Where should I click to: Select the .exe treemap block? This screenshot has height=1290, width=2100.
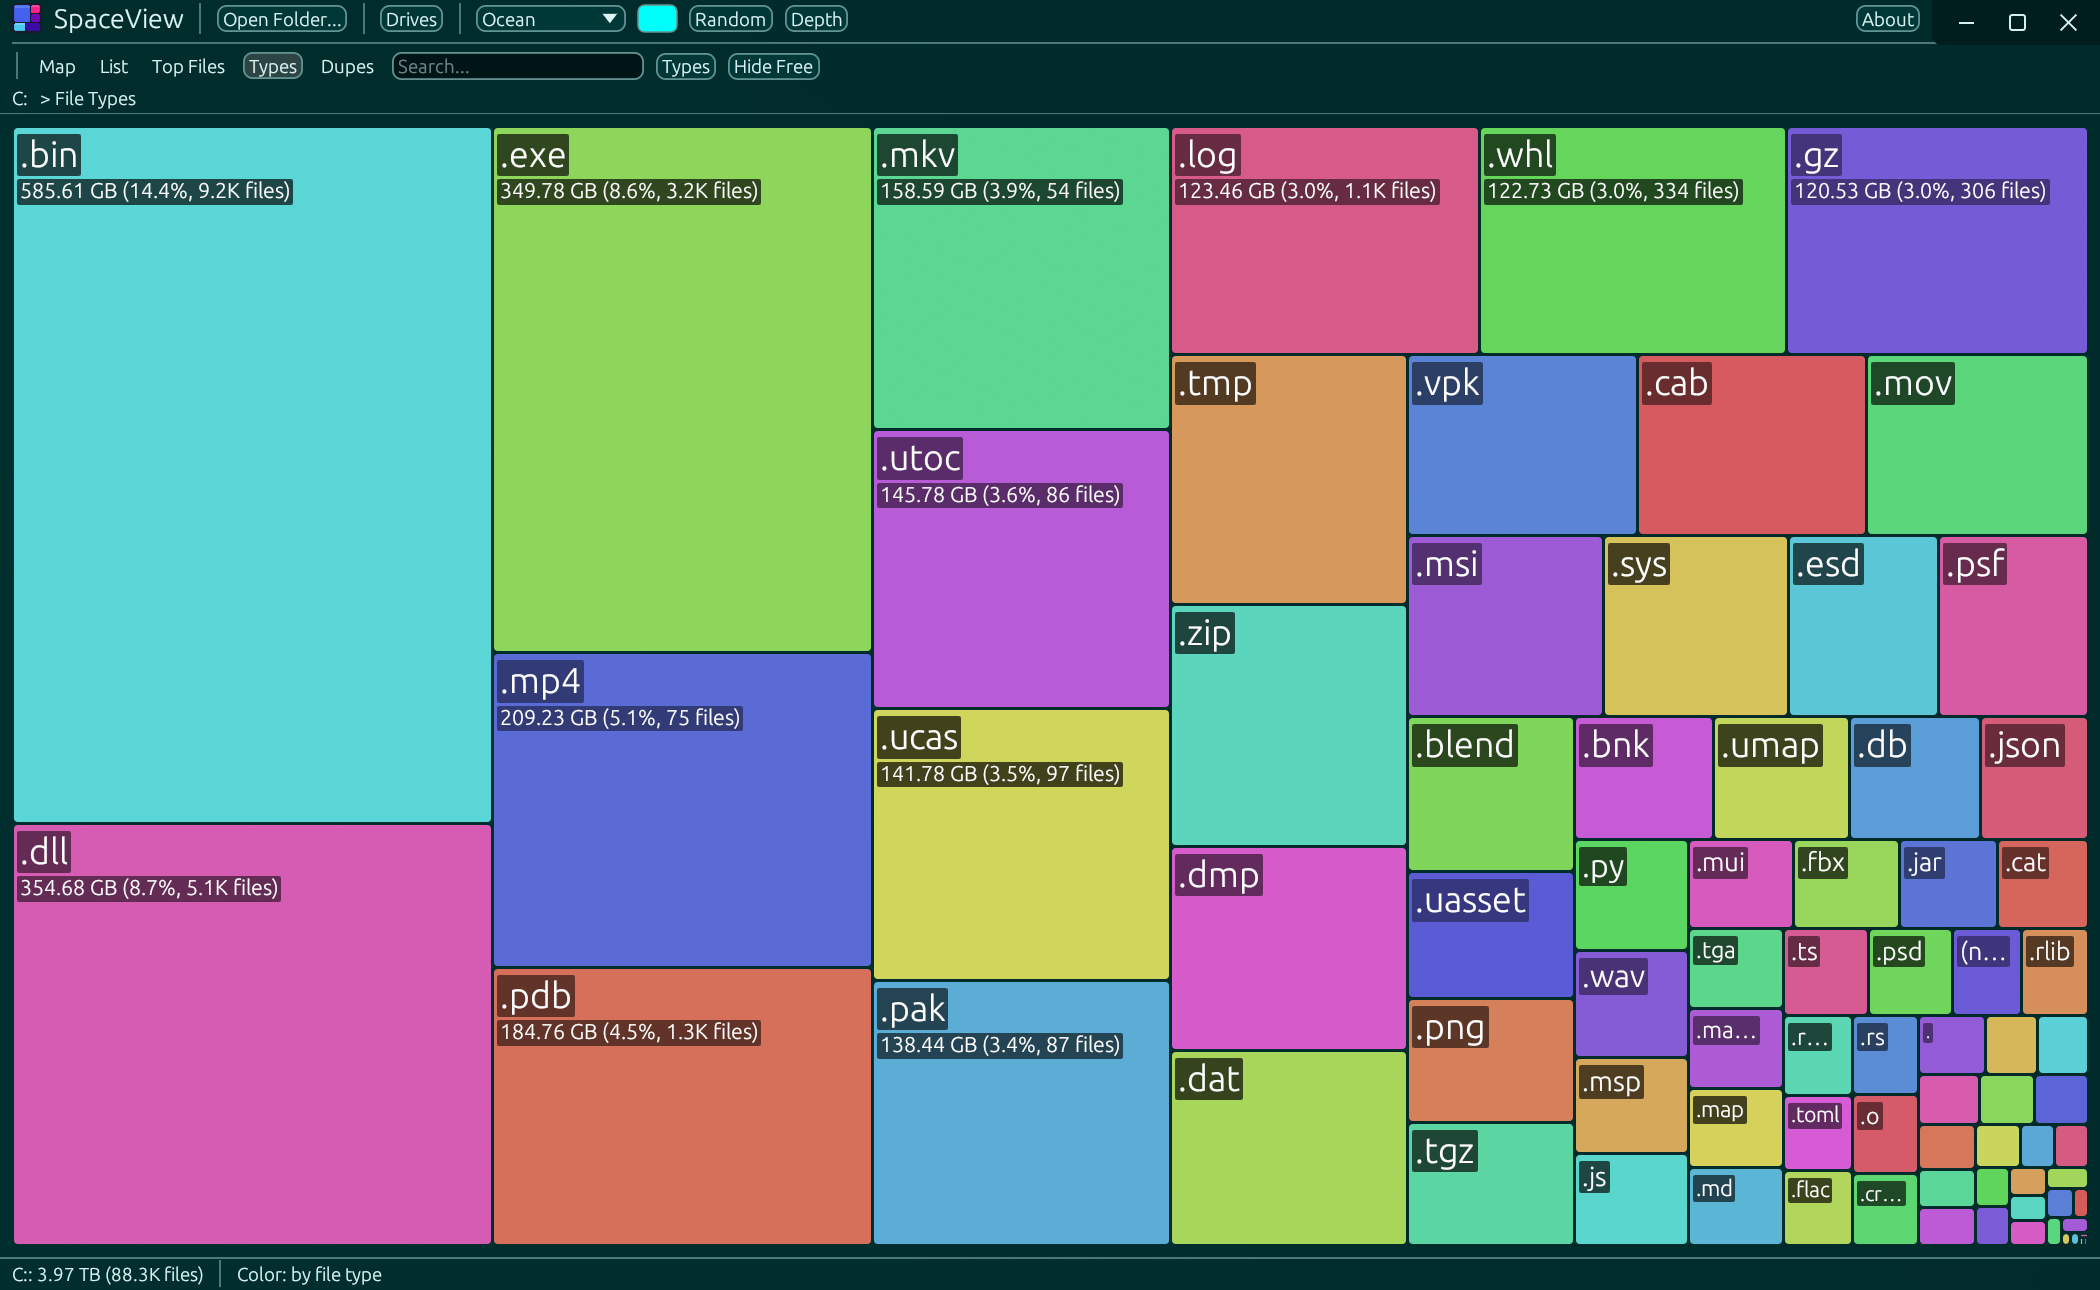[682, 389]
